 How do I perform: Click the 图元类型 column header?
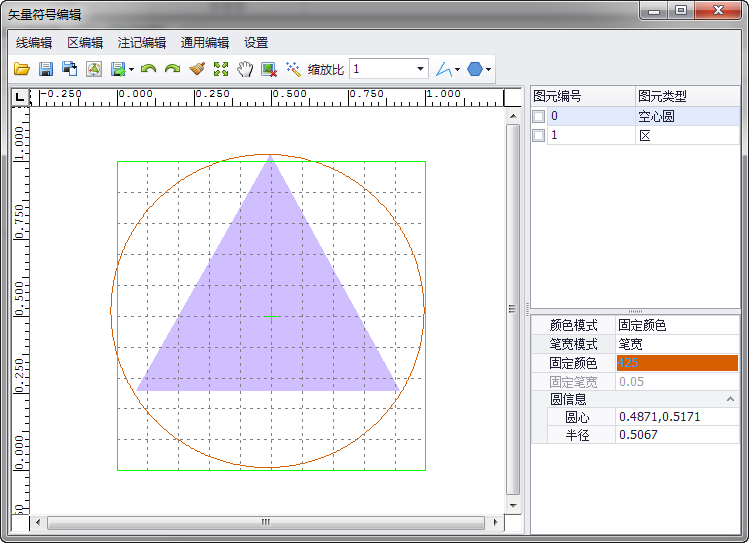[662, 96]
